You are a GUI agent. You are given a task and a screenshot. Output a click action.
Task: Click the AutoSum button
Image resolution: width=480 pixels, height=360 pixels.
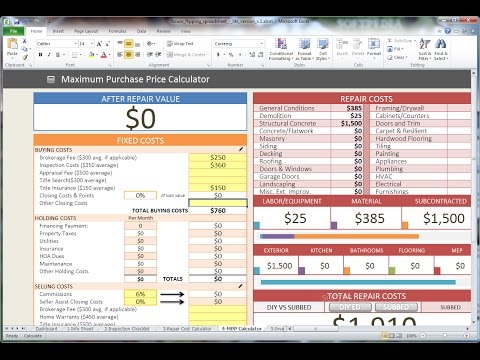(399, 41)
